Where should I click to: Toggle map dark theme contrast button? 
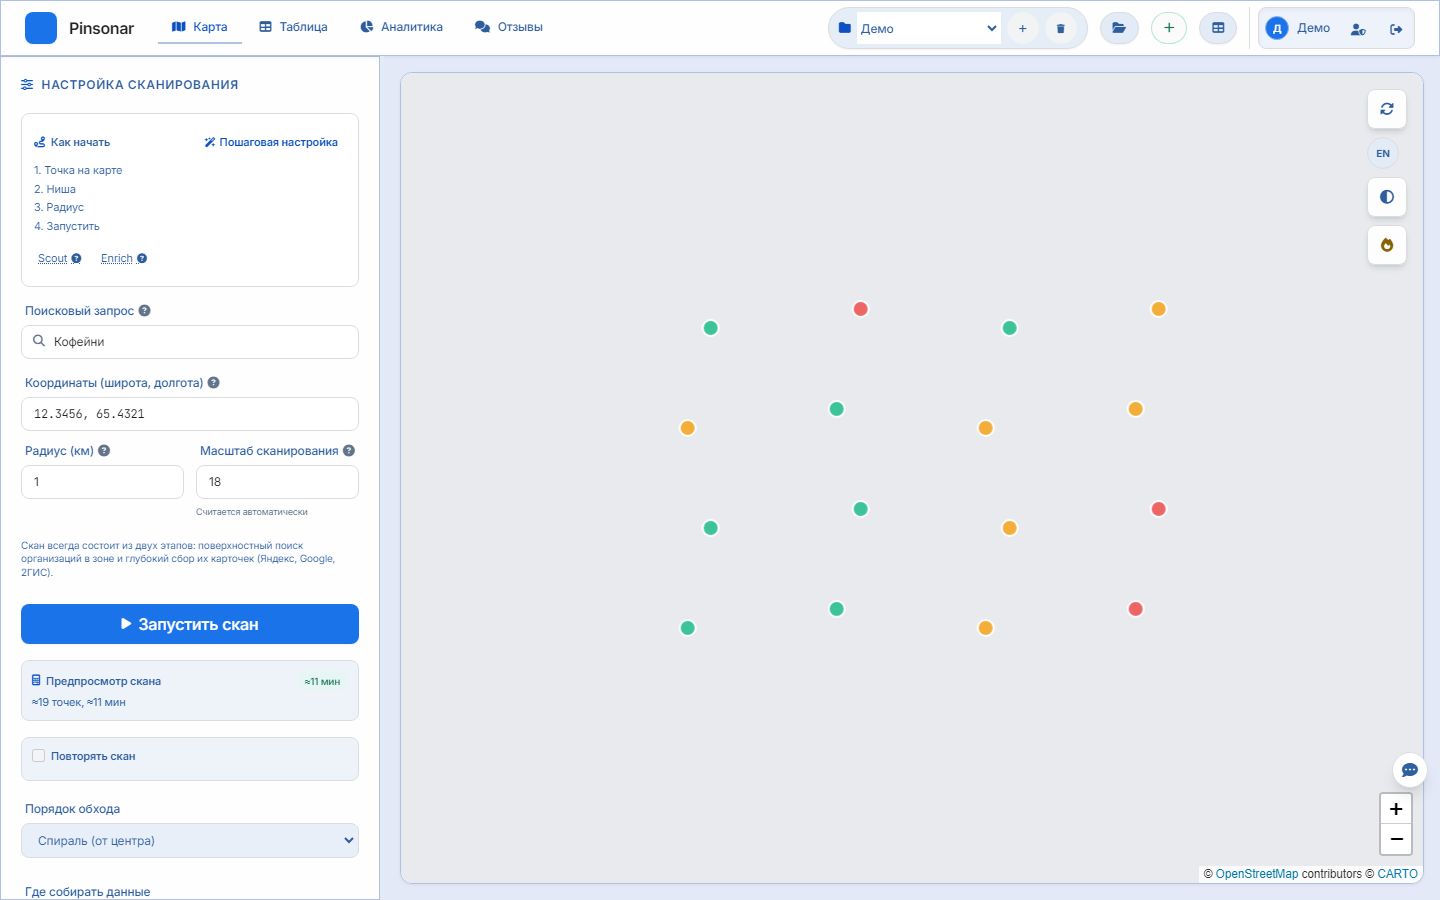[1387, 197]
